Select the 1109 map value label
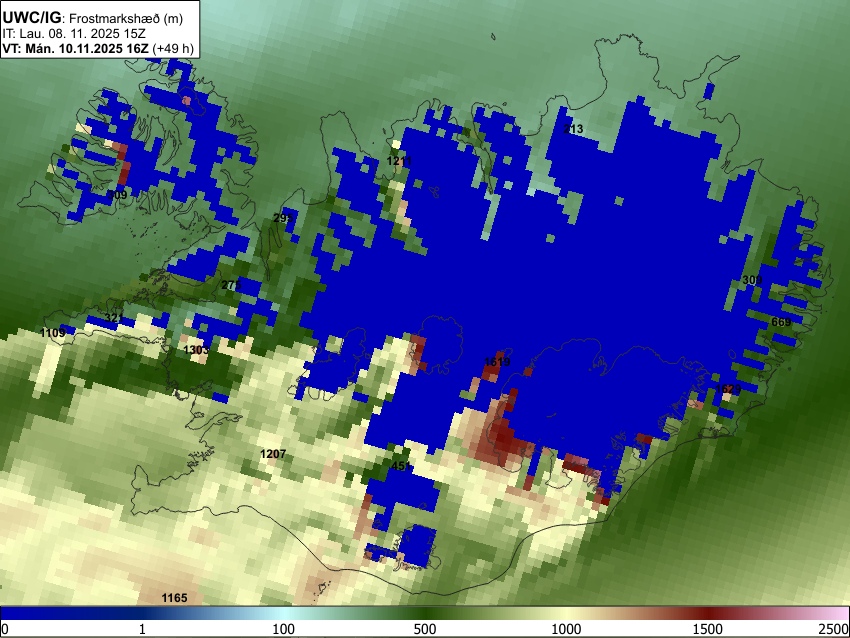The height and width of the screenshot is (638, 850). 53,332
